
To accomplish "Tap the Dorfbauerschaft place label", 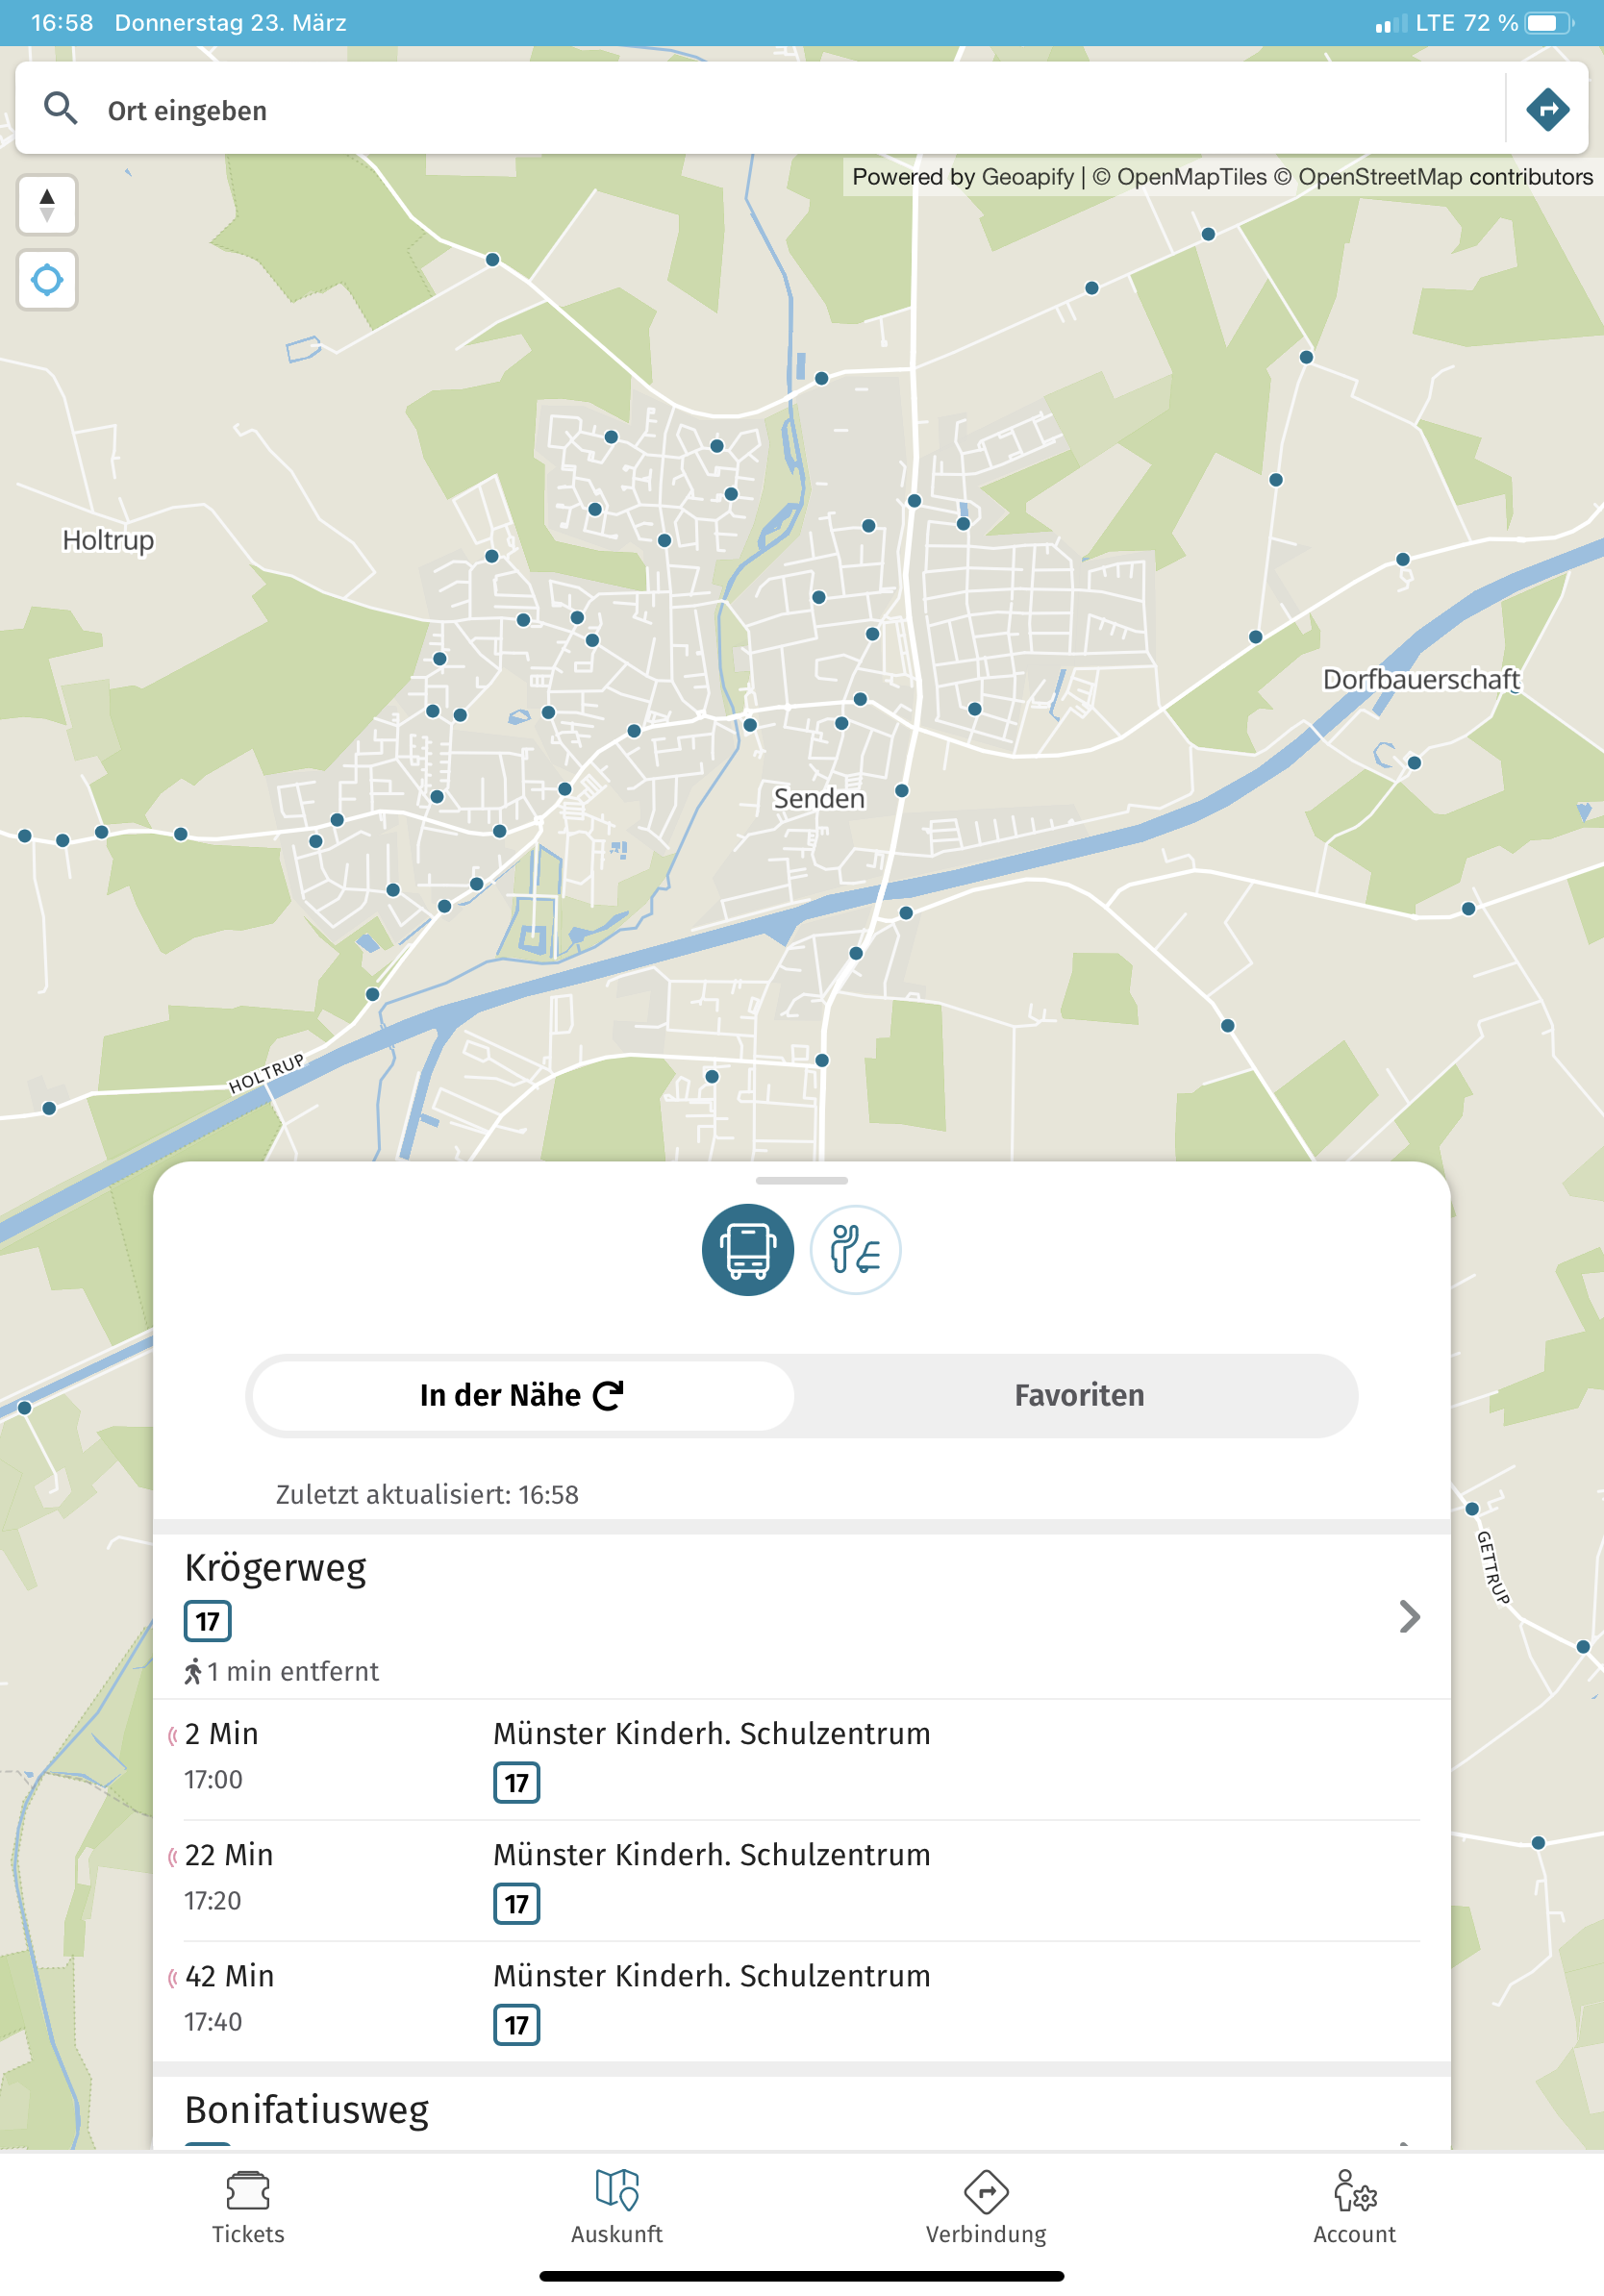I will pyautogui.click(x=1421, y=679).
